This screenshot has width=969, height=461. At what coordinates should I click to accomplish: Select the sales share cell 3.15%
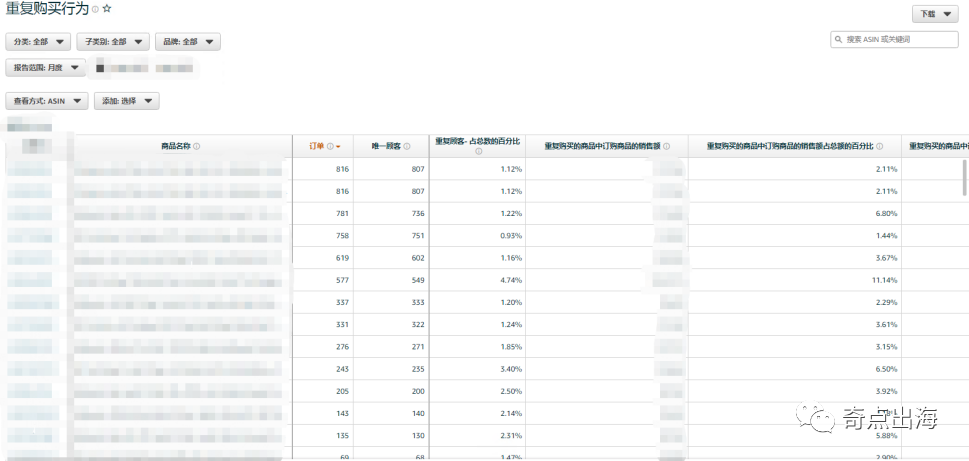[886, 347]
